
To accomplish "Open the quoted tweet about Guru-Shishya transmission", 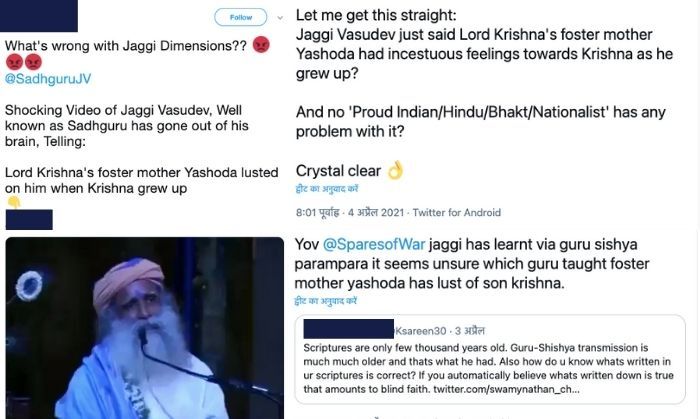I will [x=490, y=359].
